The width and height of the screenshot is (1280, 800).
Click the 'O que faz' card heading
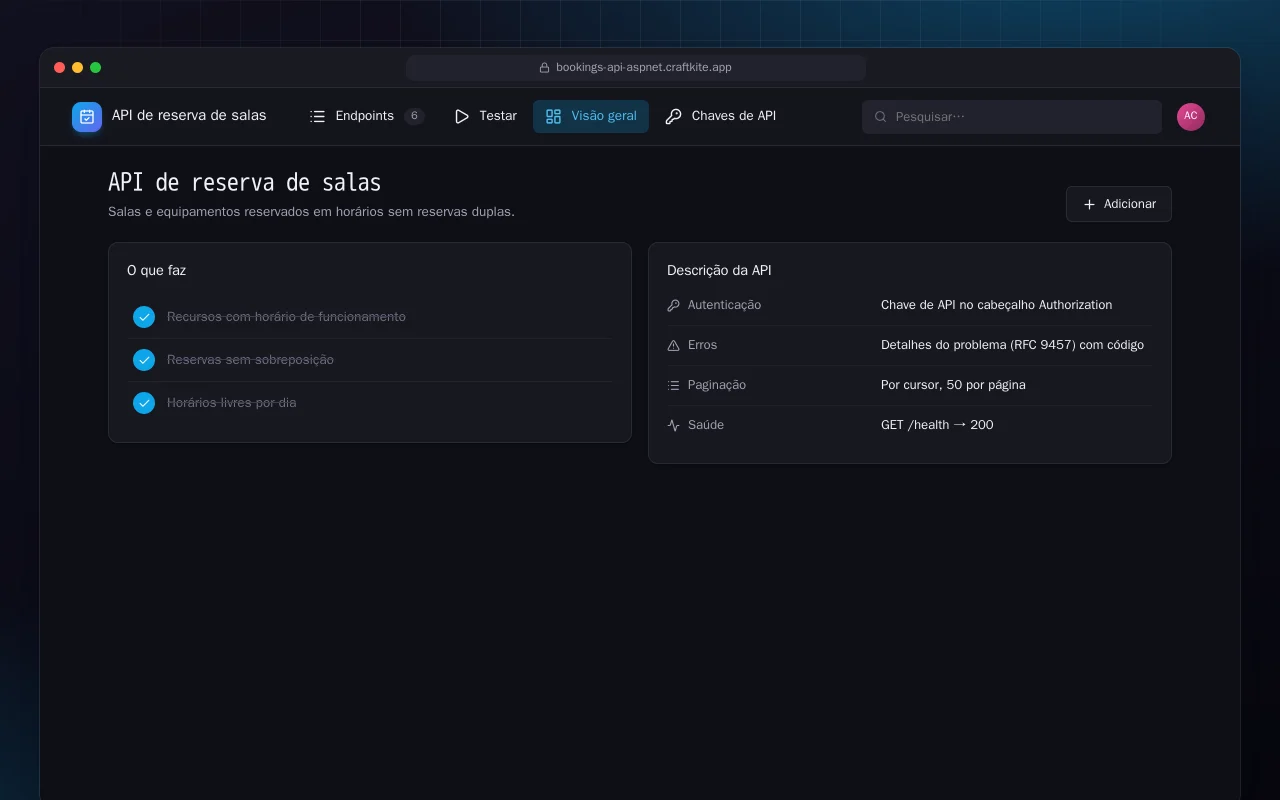click(x=157, y=270)
